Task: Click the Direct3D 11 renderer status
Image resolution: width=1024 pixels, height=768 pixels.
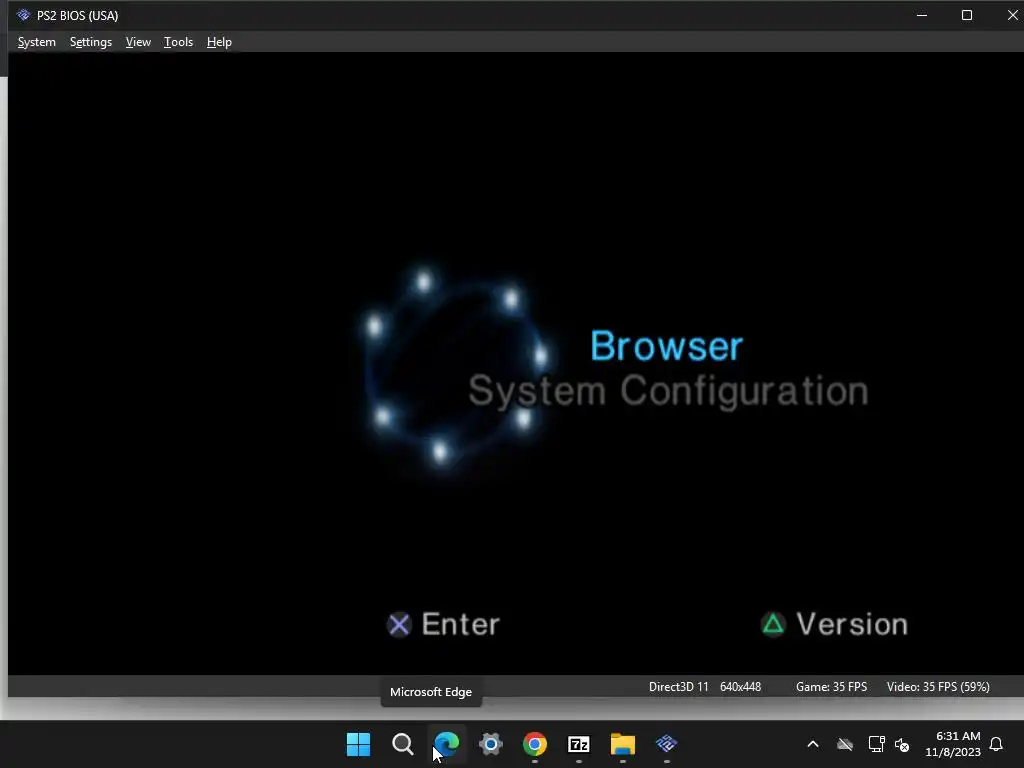Action: 679,686
